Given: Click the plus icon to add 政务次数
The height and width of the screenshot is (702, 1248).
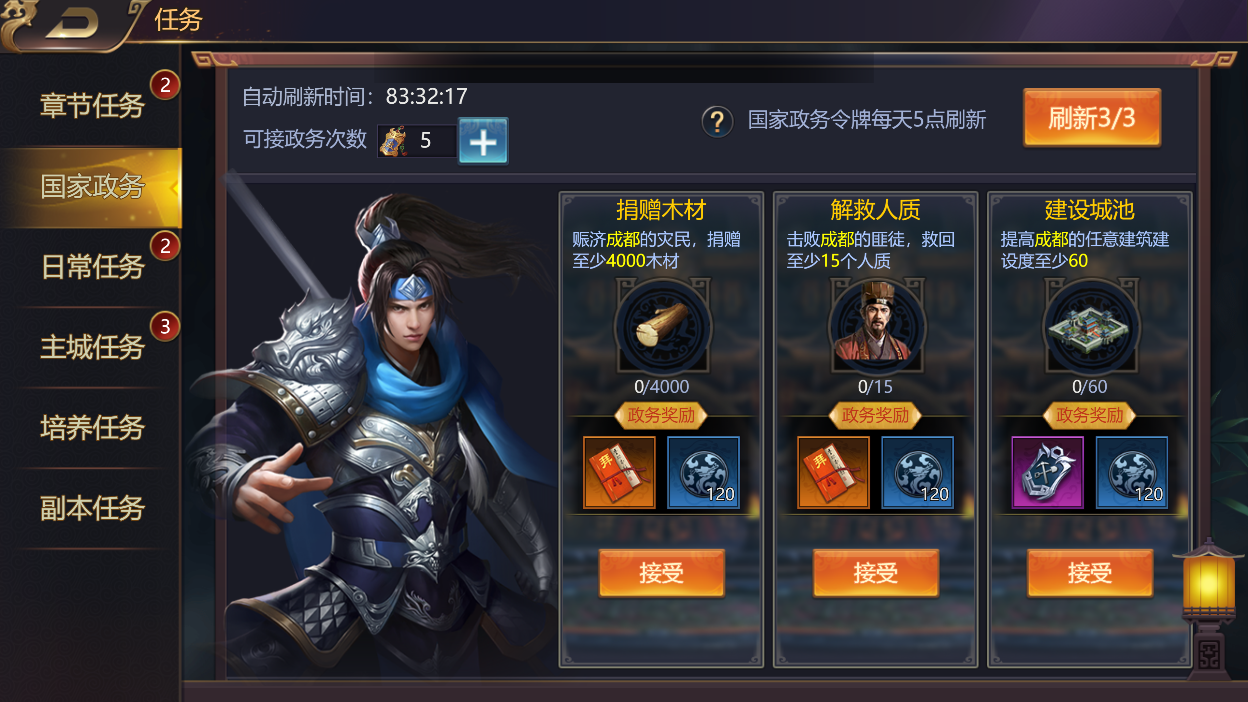Looking at the screenshot, I should [x=483, y=141].
